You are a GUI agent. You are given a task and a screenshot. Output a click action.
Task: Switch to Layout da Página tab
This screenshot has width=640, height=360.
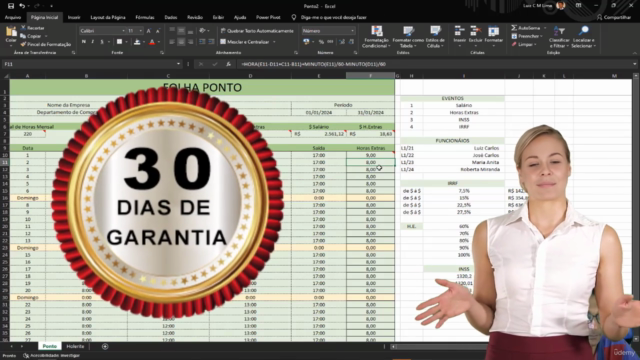click(108, 17)
